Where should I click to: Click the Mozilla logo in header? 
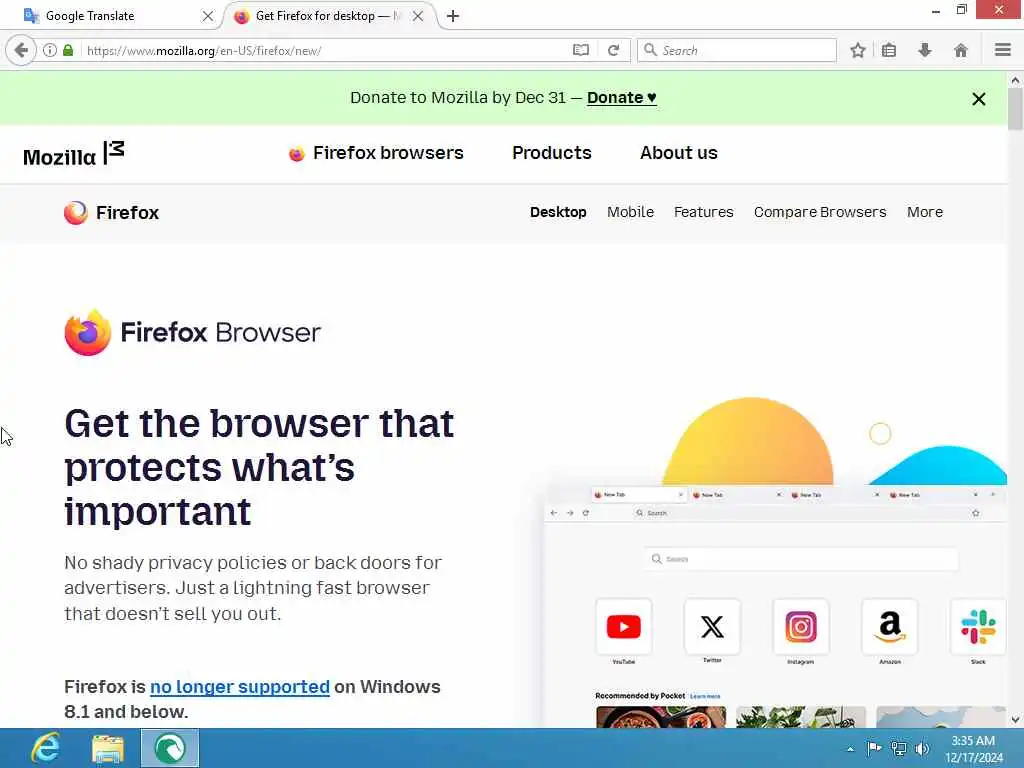pos(73,154)
